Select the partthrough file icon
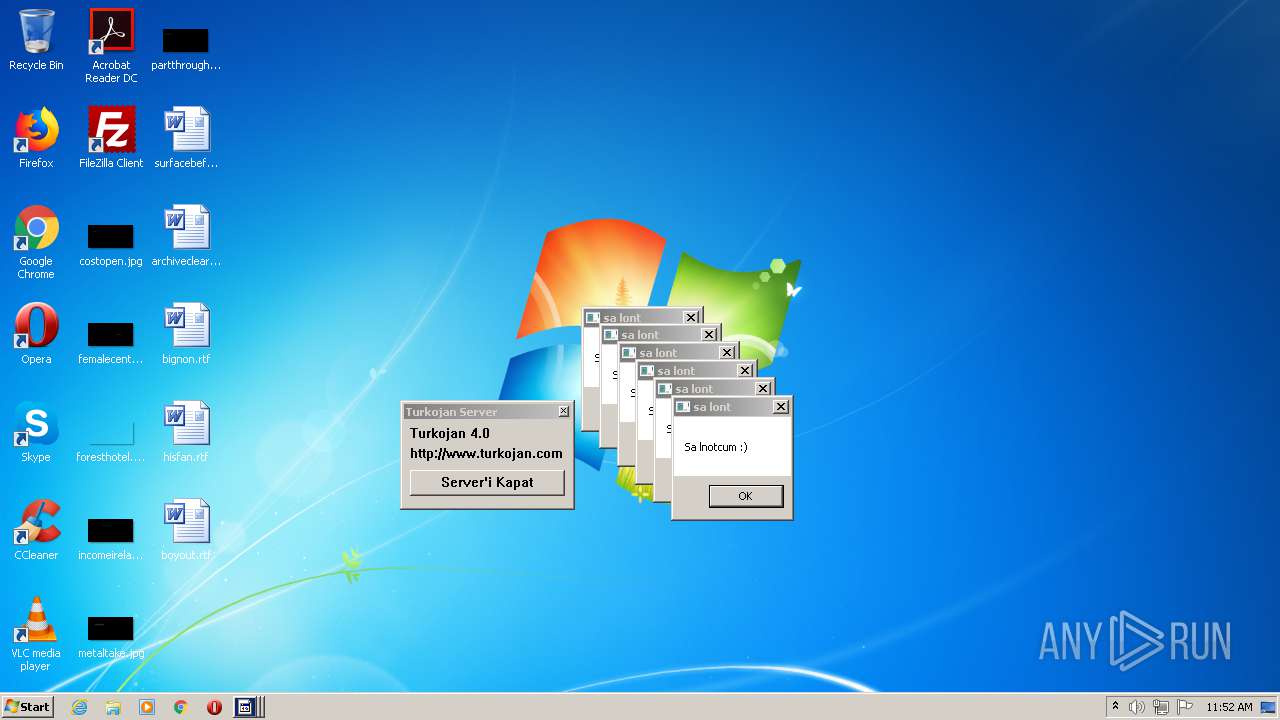1280x720 pixels. click(x=186, y=48)
